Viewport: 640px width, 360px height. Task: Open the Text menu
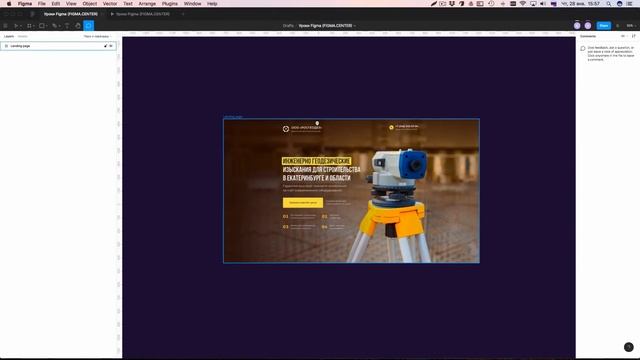click(x=128, y=4)
